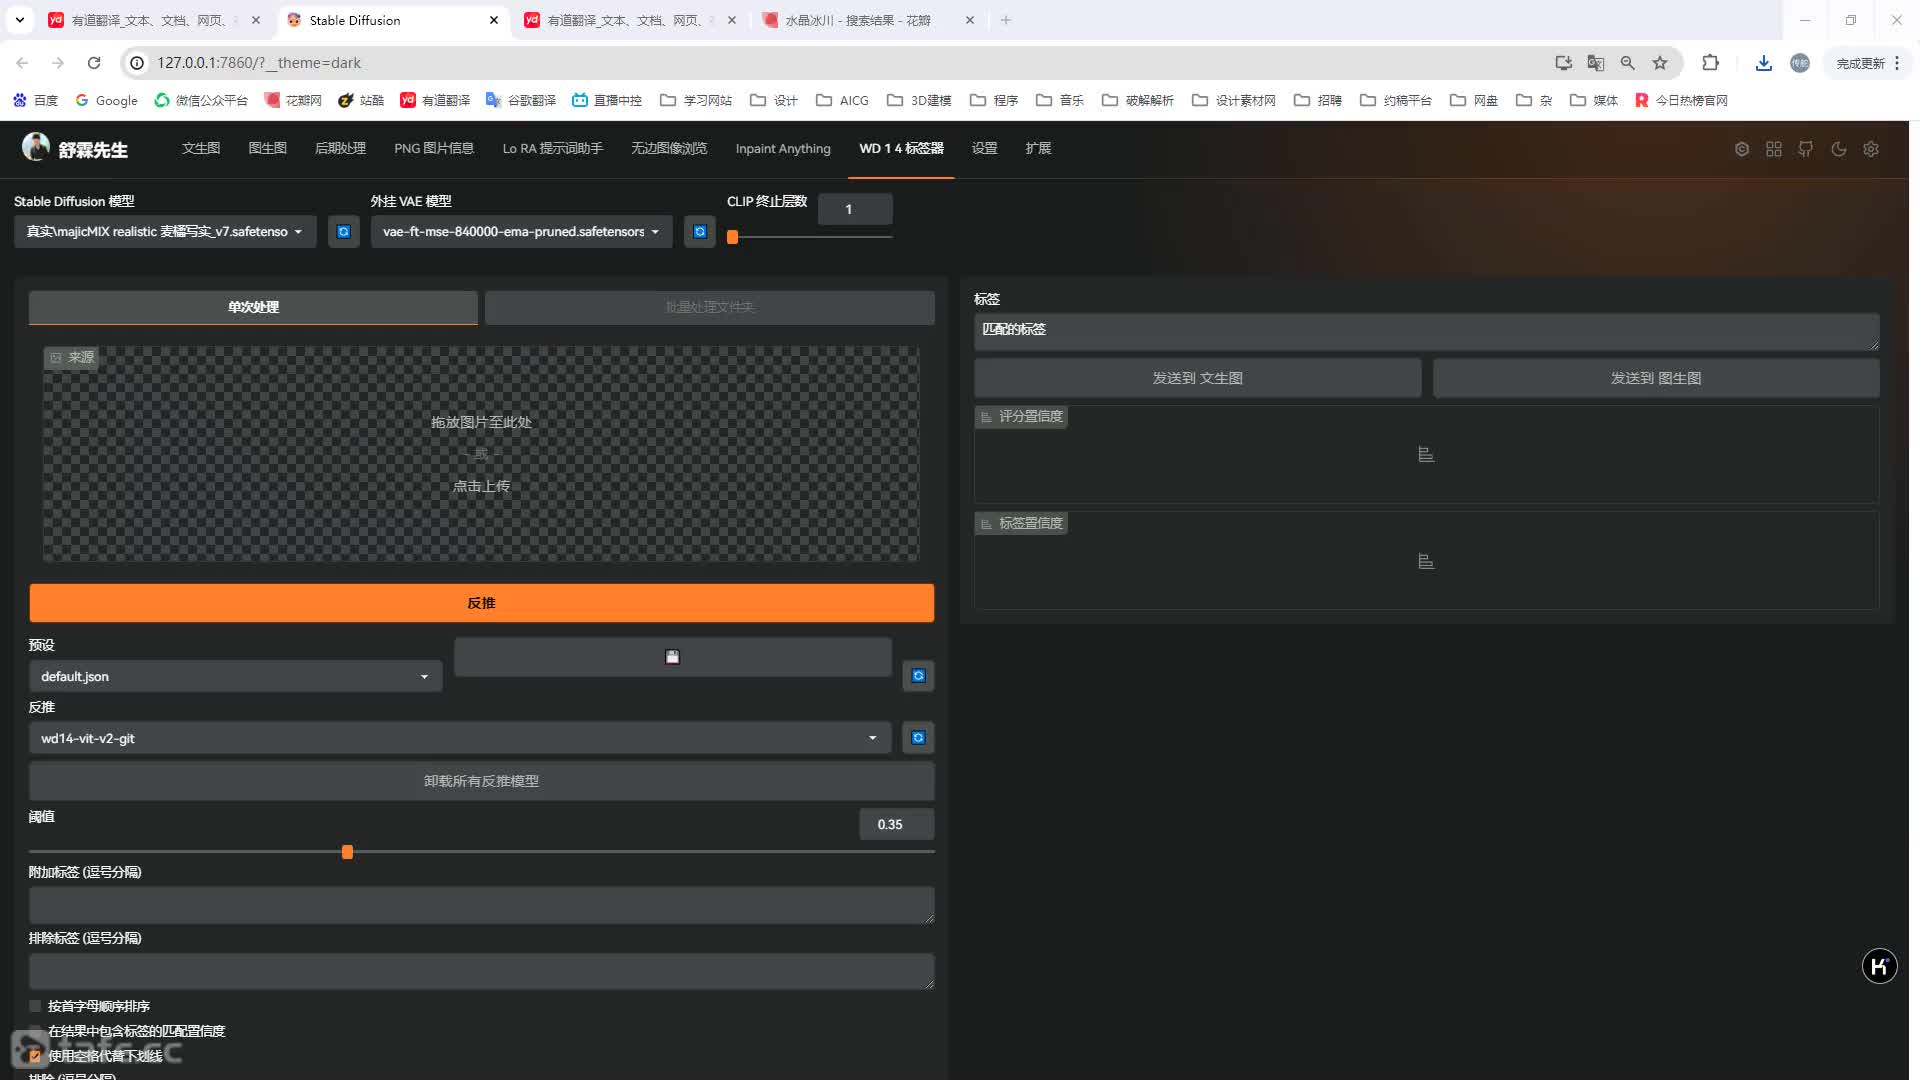The width and height of the screenshot is (1920, 1080).
Task: Click the orange 反推 button
Action: click(481, 603)
